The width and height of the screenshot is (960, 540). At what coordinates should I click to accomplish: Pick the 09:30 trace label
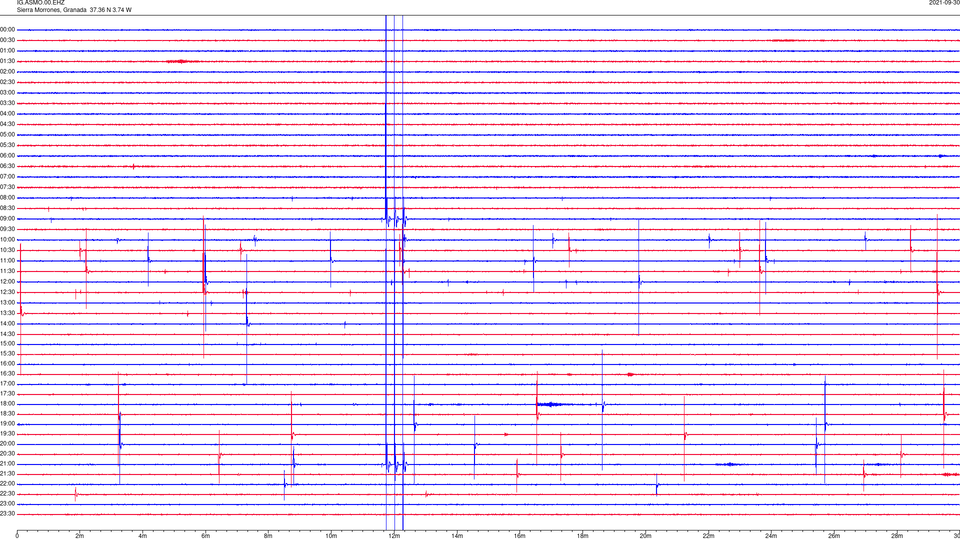tap(7, 230)
